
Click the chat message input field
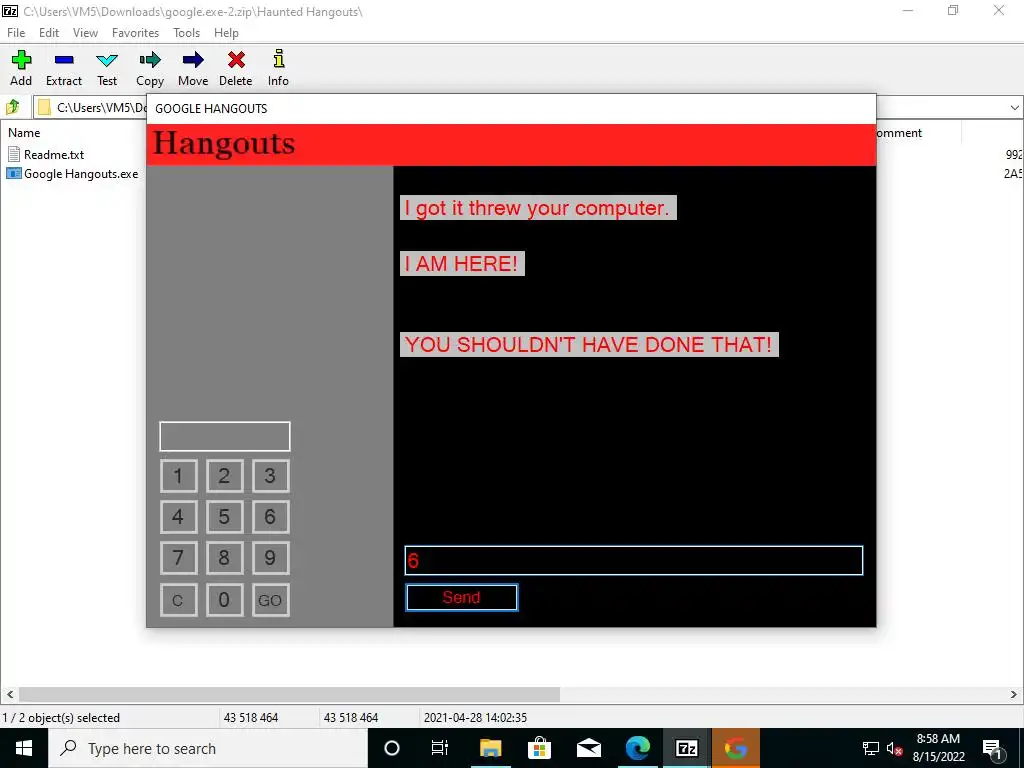point(633,560)
